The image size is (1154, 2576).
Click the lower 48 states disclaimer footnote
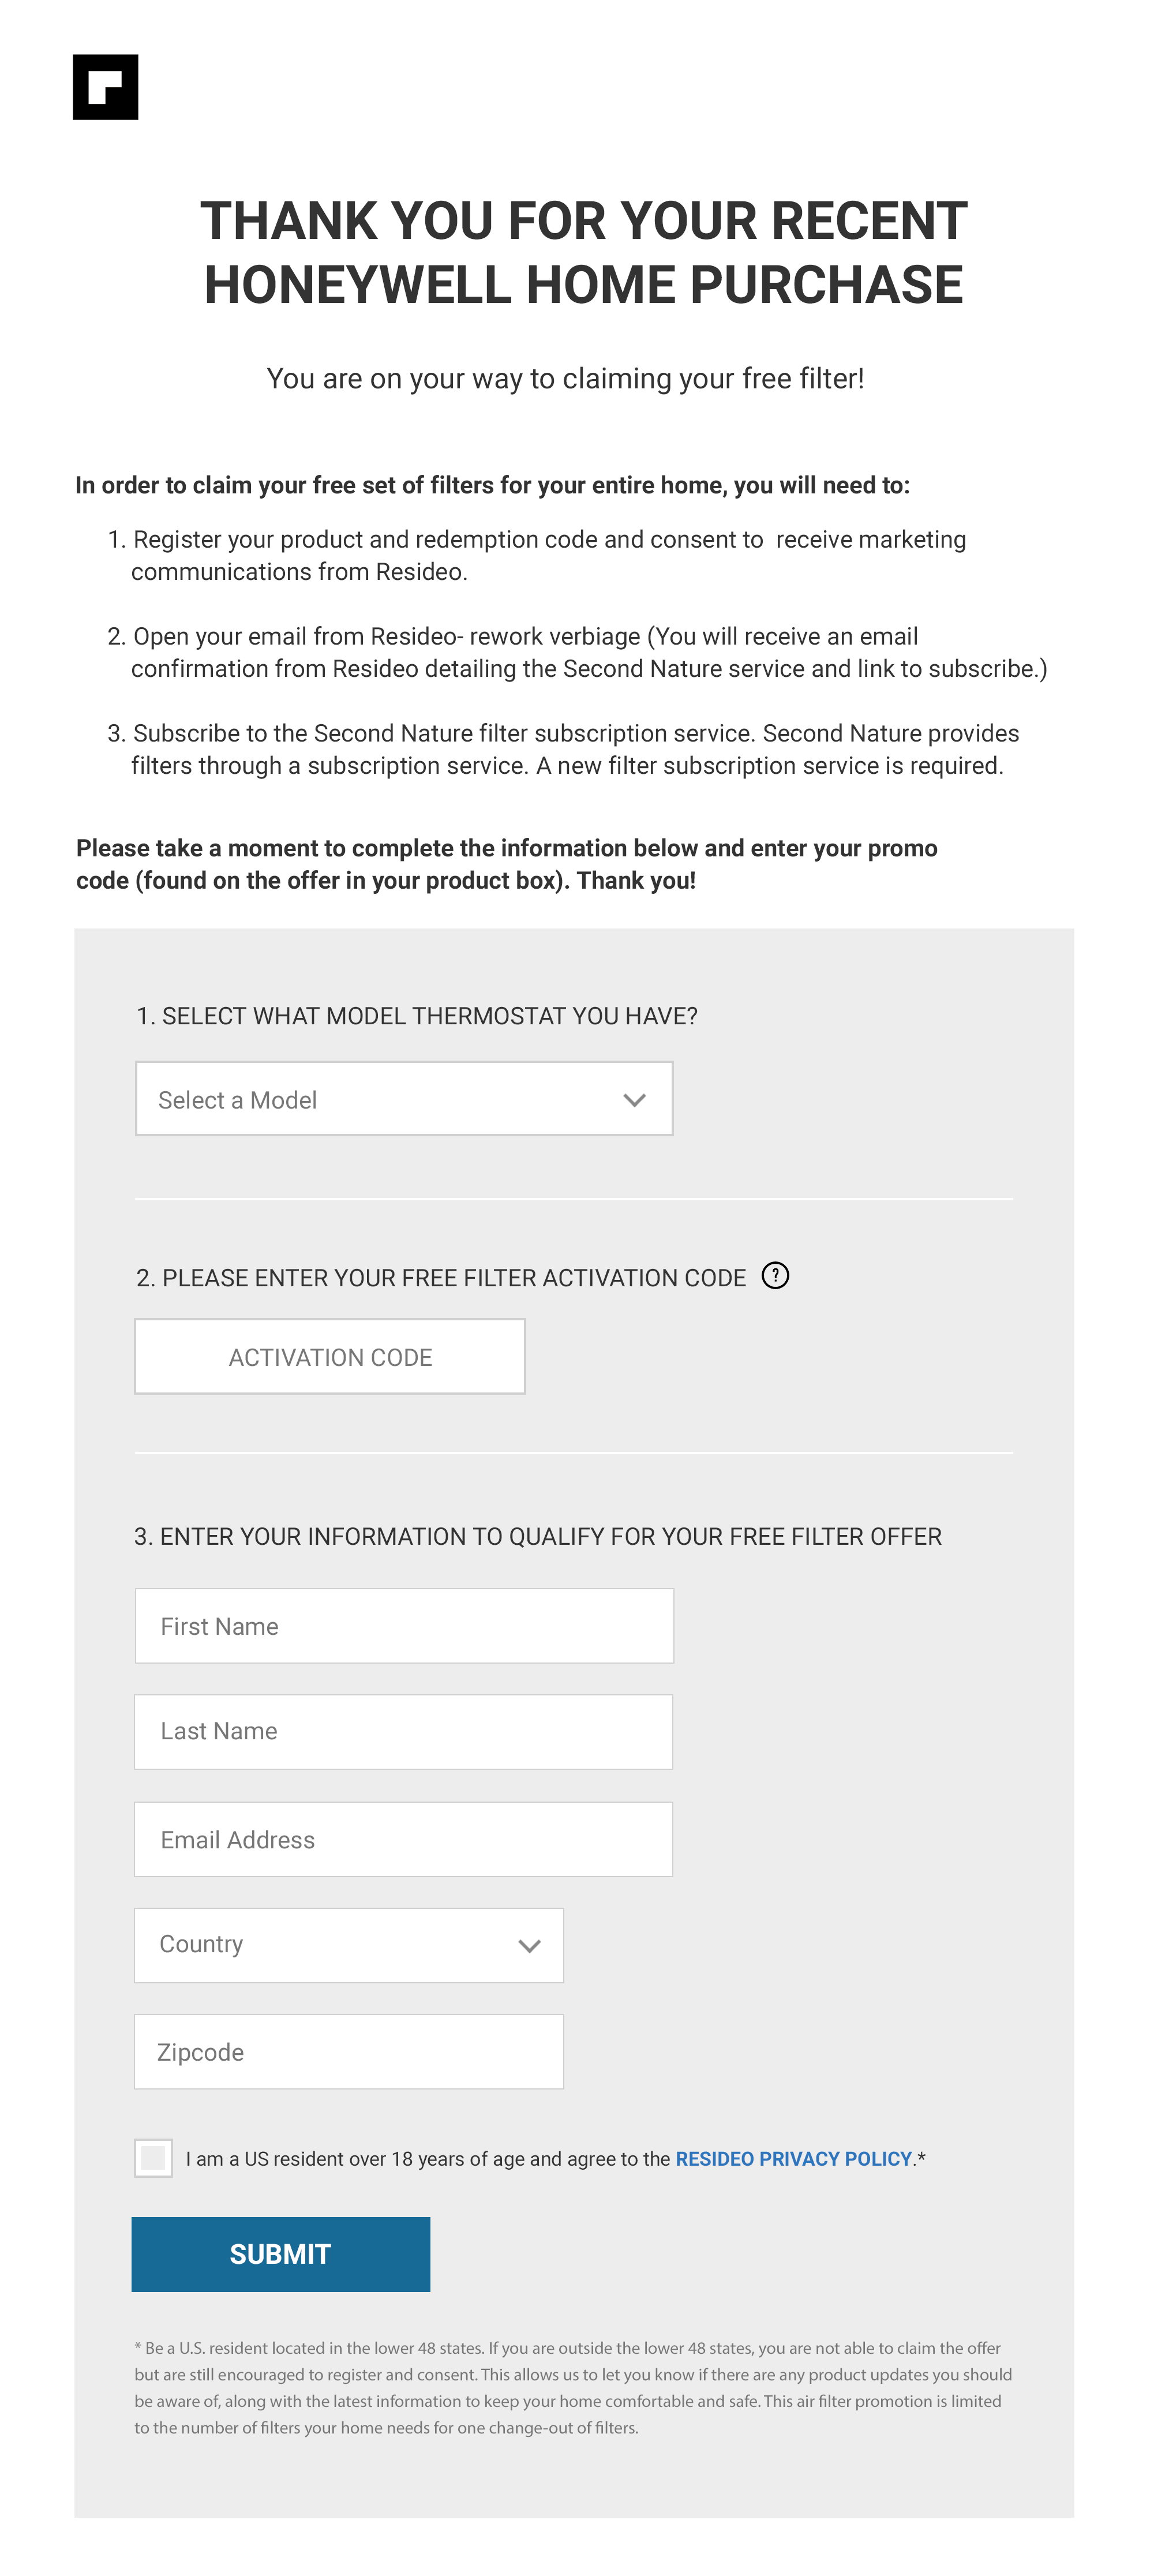tap(573, 2387)
